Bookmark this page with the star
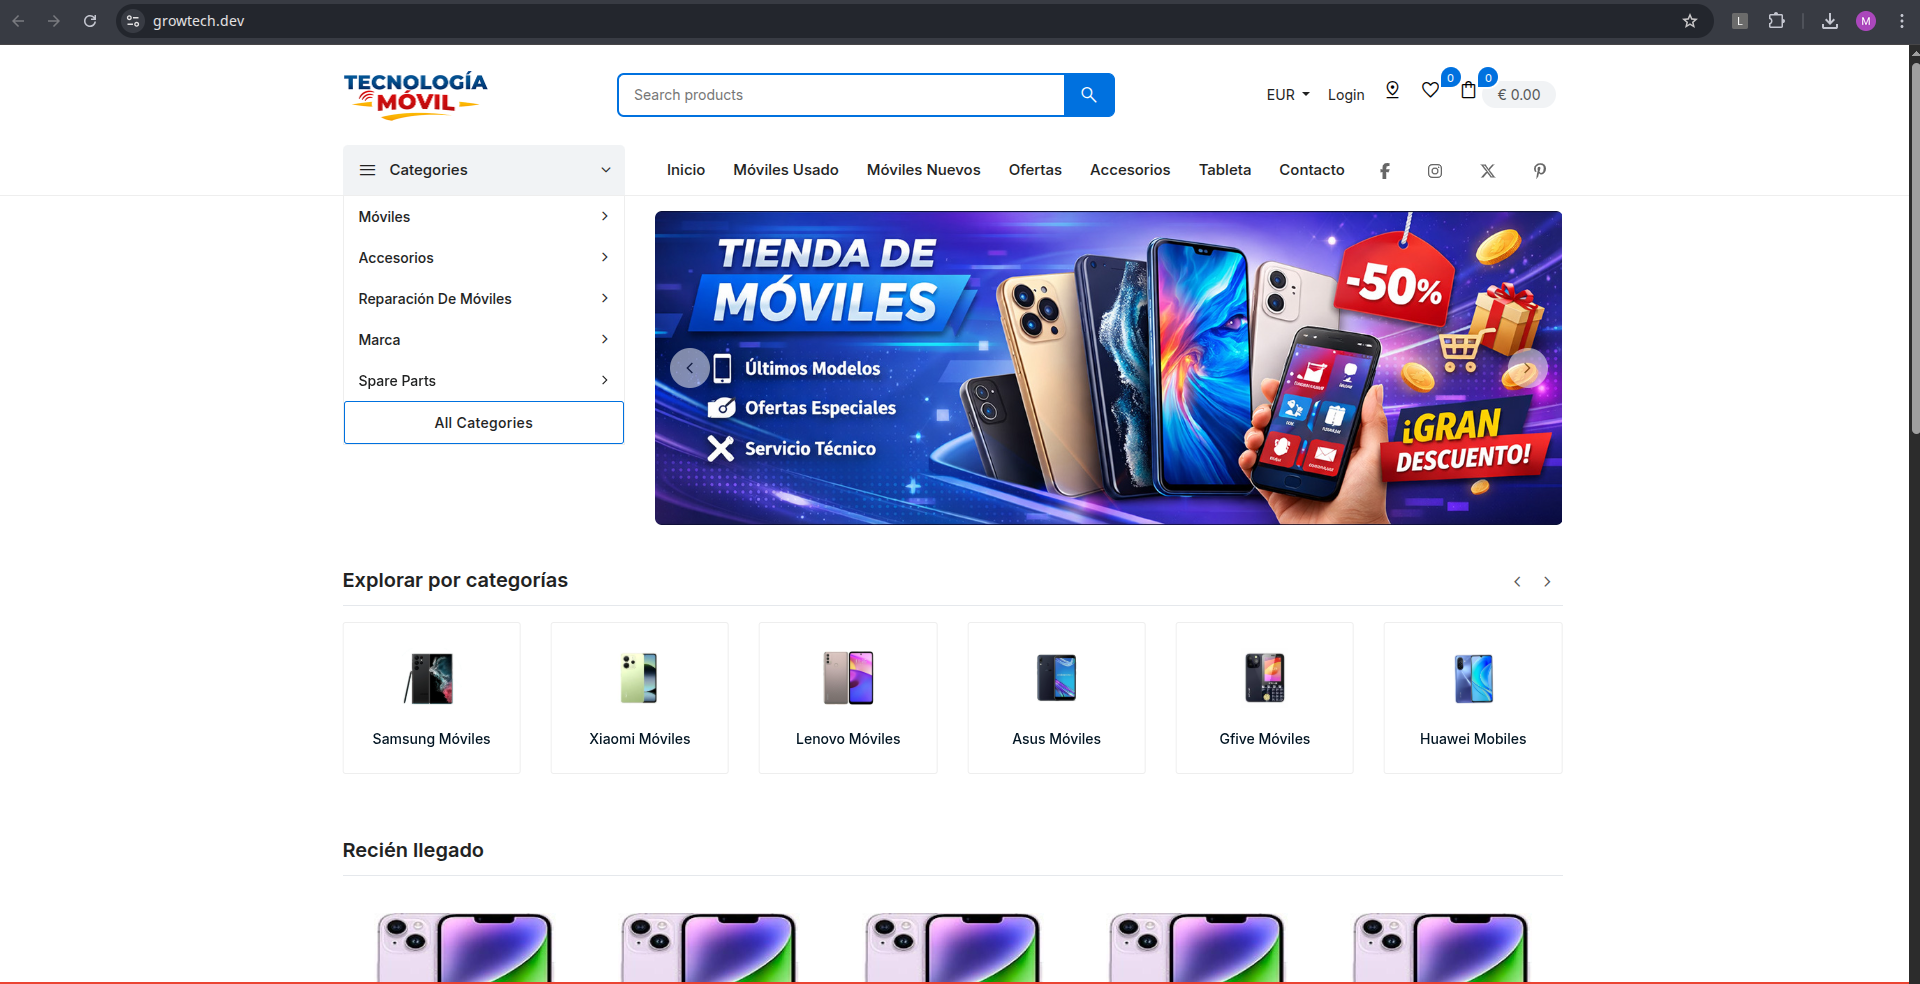 1690,21
